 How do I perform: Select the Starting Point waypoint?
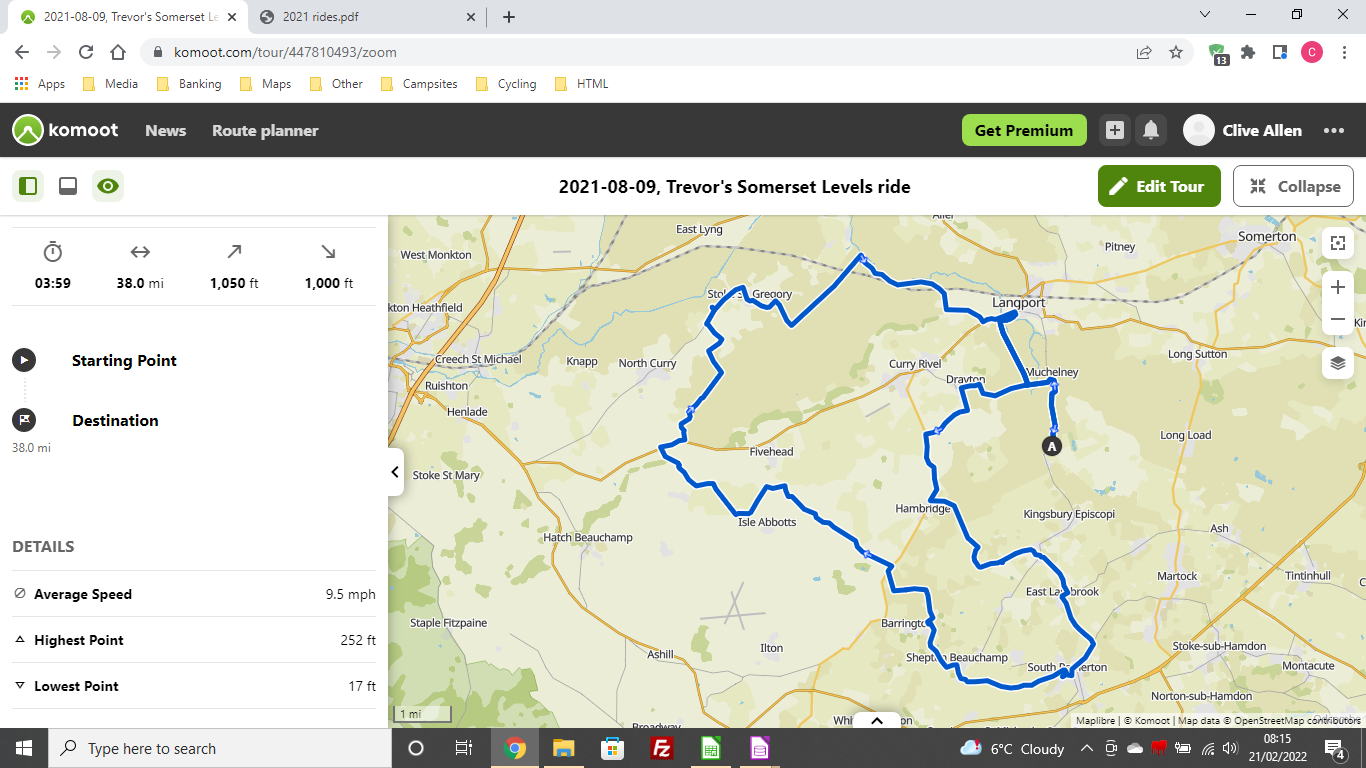(124, 361)
